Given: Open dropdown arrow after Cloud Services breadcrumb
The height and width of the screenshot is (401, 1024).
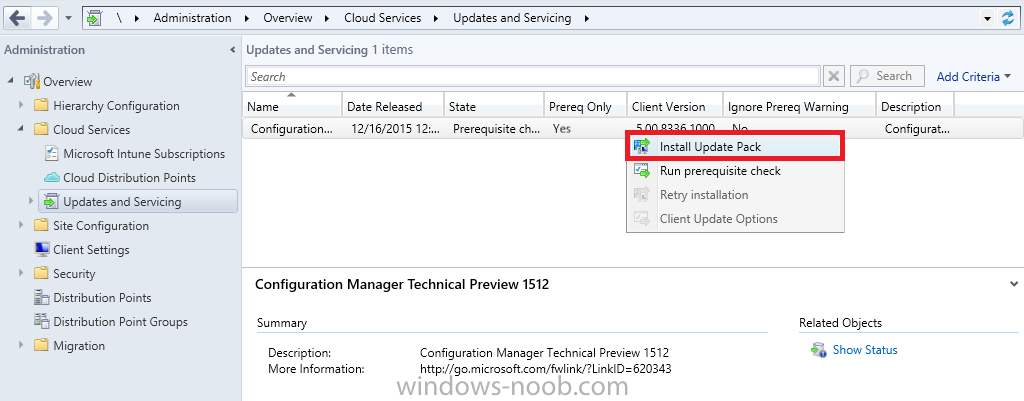Looking at the screenshot, I should 437,18.
